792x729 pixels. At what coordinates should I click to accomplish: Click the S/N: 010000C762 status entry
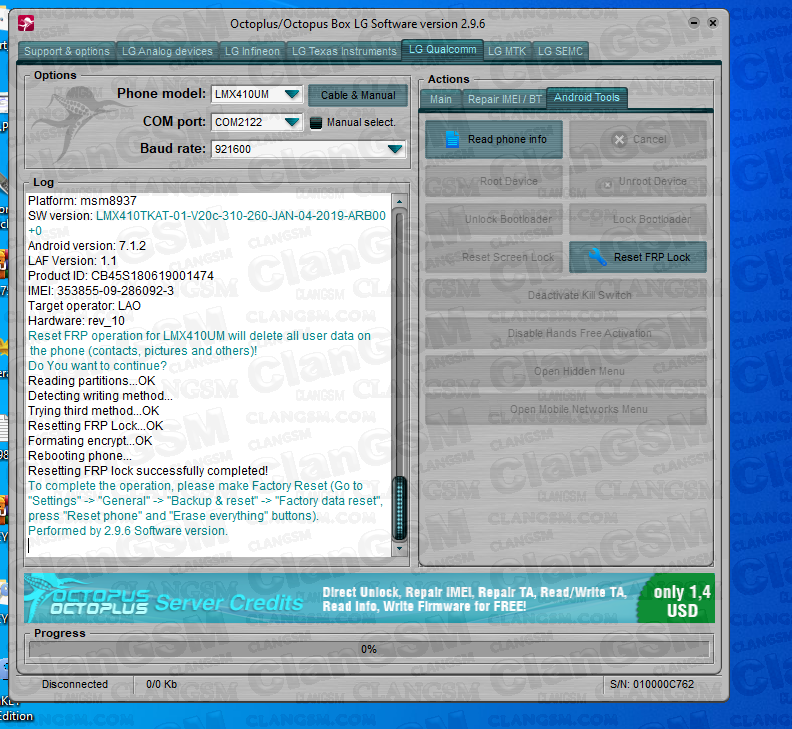[x=652, y=684]
